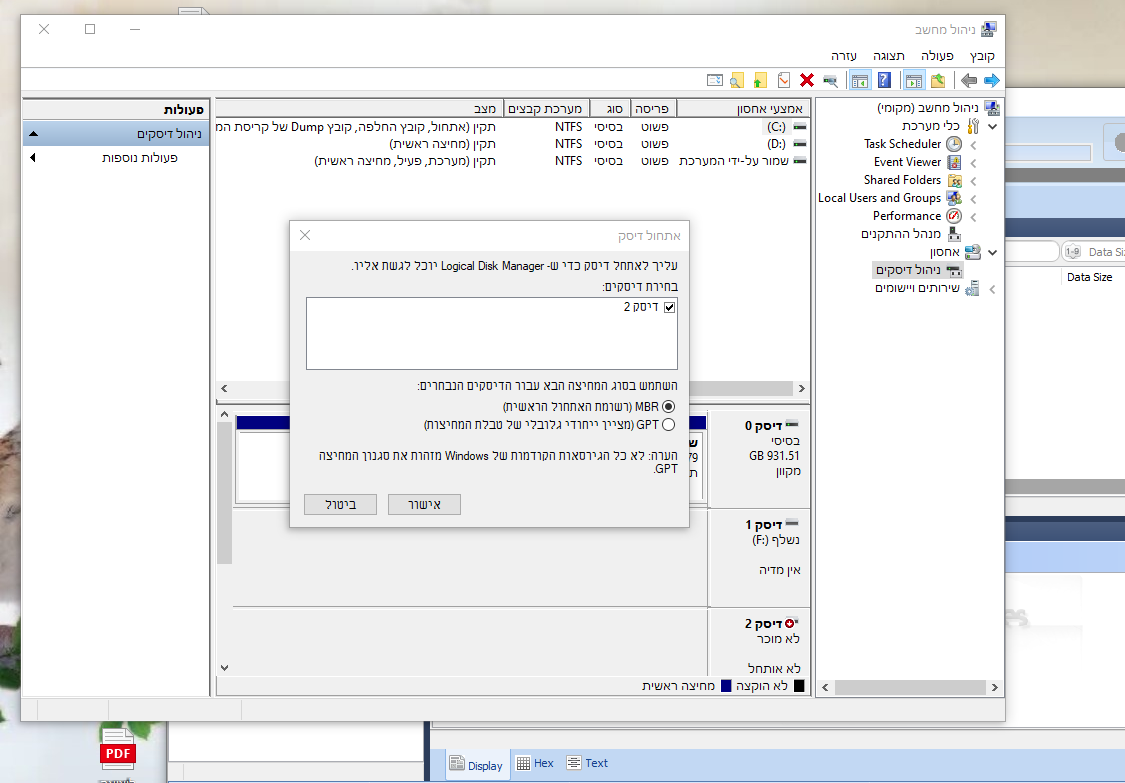Click the folder with magnifier toolbar icon
This screenshot has height=783, width=1125.
click(x=736, y=80)
